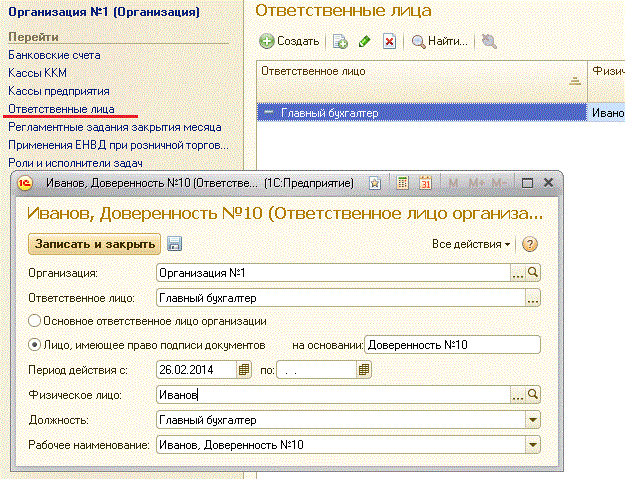625x479 pixels.
Task: Open the 'Все действия' dropdown menu
Action: pyautogui.click(x=472, y=244)
